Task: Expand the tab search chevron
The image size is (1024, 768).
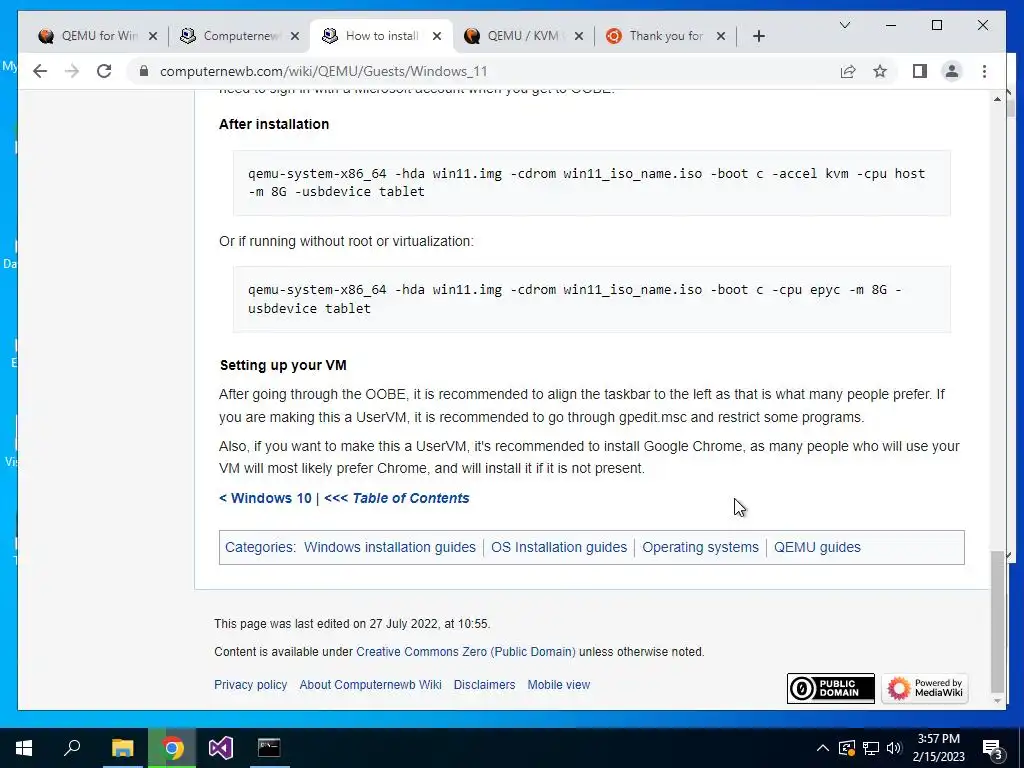Action: click(x=844, y=25)
